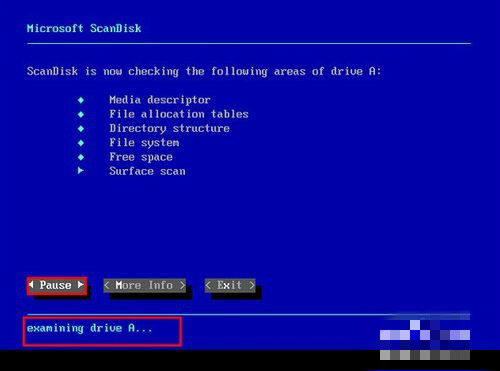Viewport: 500px width, 371px height.
Task: Select the Exit button
Action: click(x=230, y=286)
